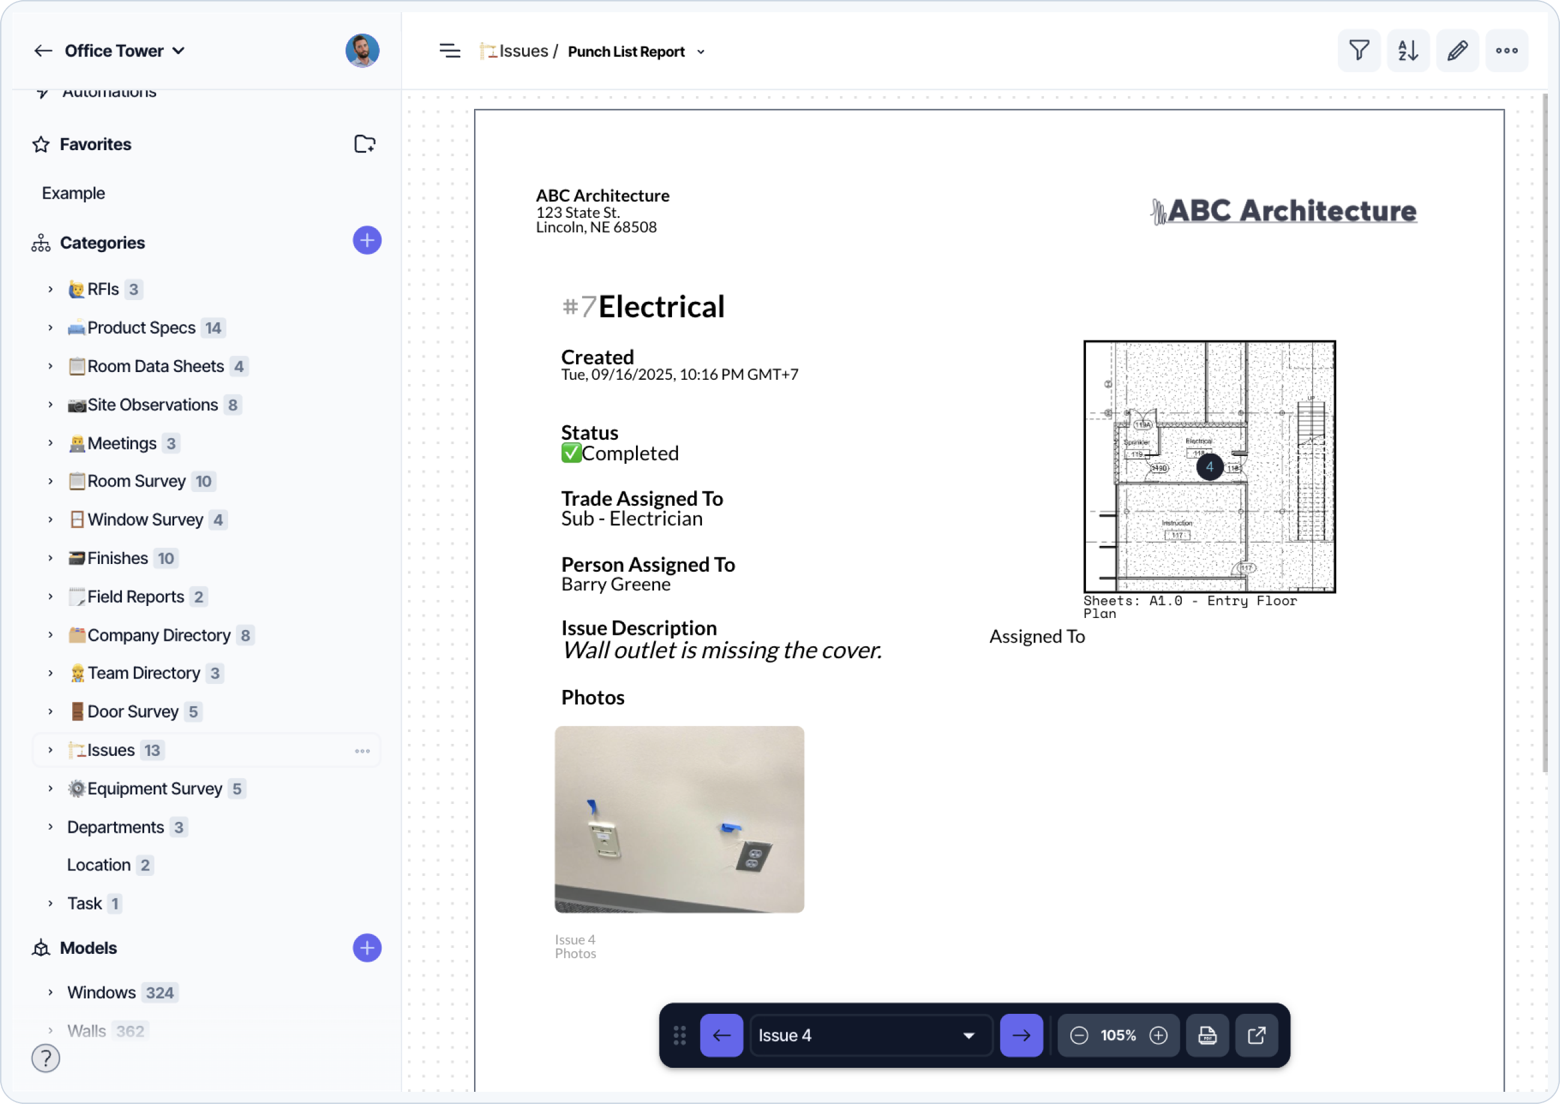The width and height of the screenshot is (1560, 1104).
Task: Export the report as PDF
Action: coord(1207,1036)
